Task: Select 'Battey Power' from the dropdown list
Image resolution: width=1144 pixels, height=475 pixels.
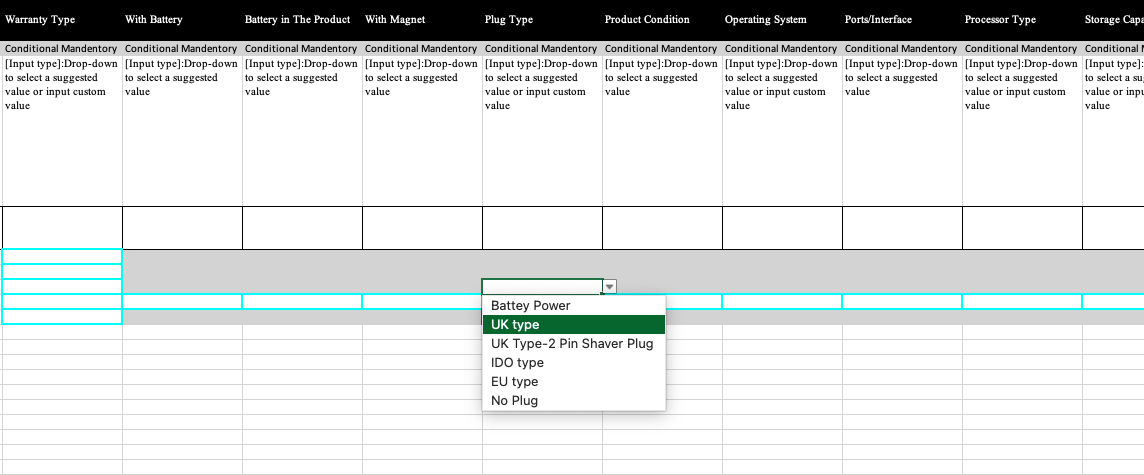Action: click(530, 306)
